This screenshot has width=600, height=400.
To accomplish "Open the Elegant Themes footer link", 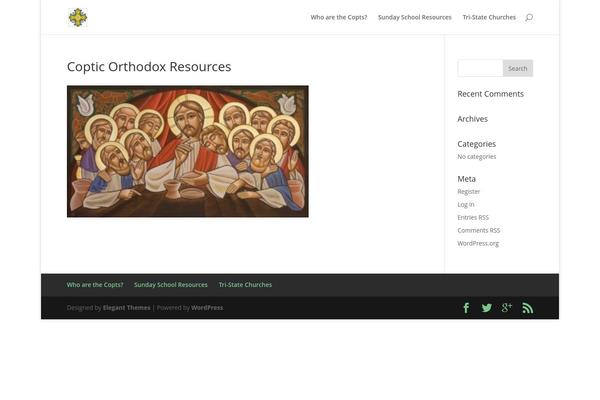I will [x=127, y=308].
